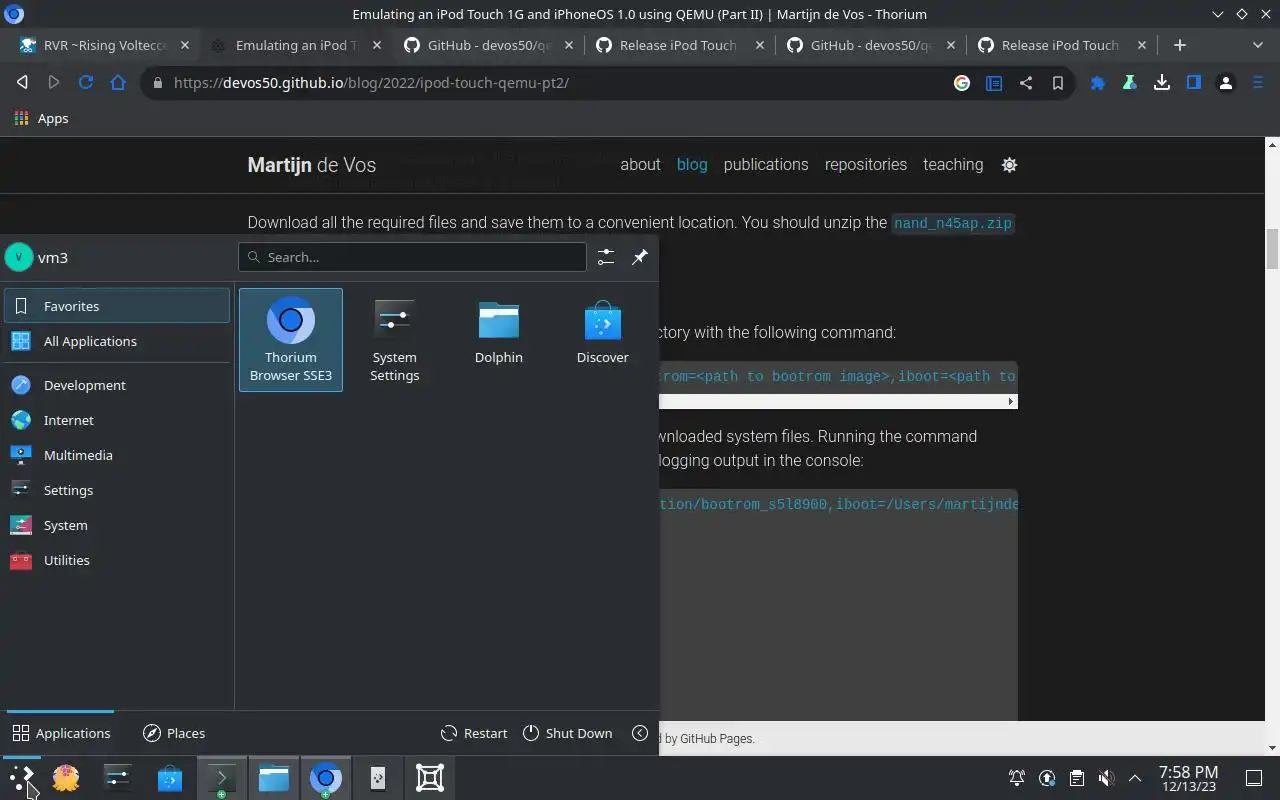The image size is (1280, 800).
Task: Open notifications bell in system tray
Action: (x=1017, y=778)
